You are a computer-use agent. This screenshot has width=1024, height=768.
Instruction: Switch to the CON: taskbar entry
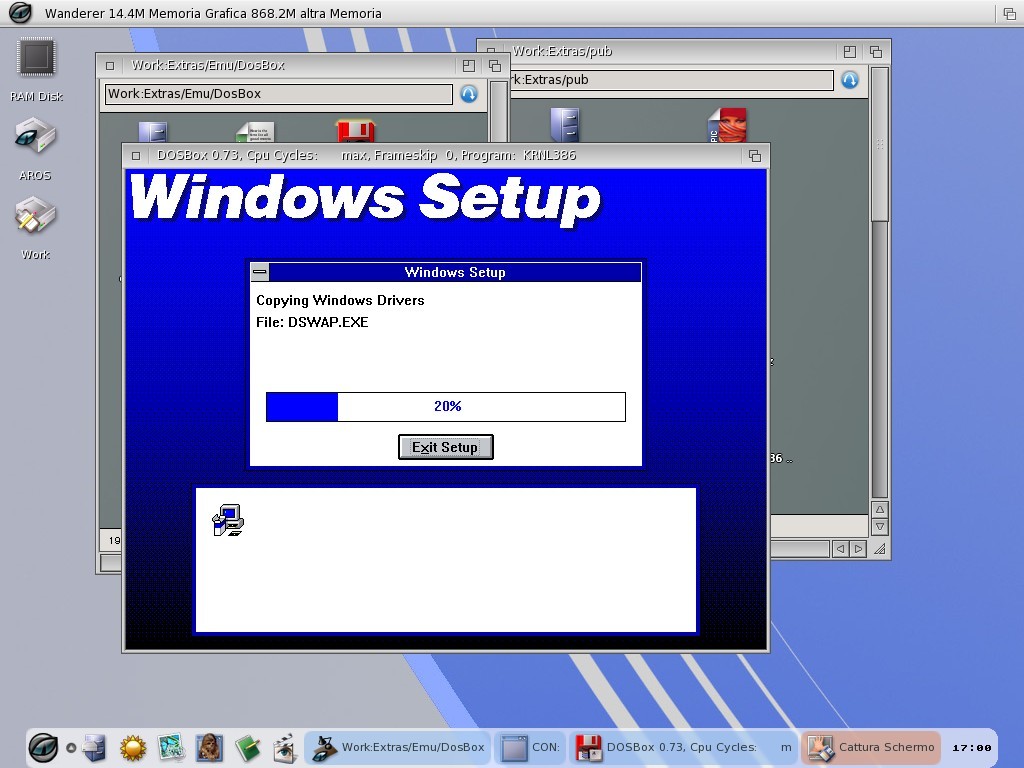(x=531, y=748)
